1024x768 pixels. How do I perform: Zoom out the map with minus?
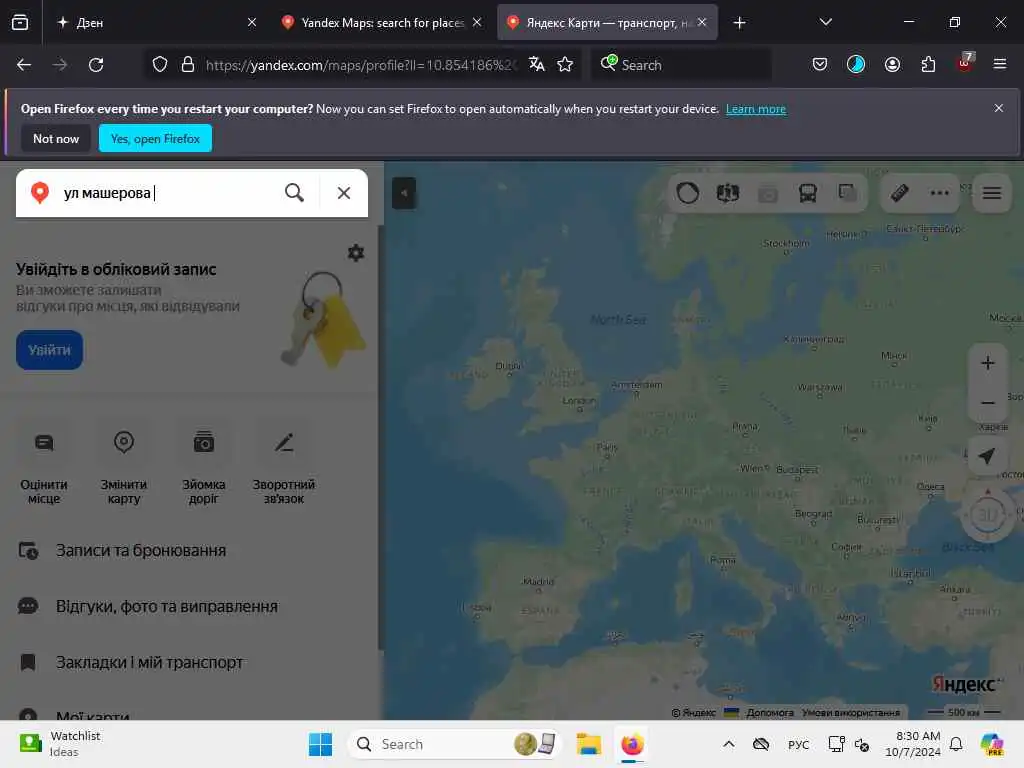click(988, 402)
